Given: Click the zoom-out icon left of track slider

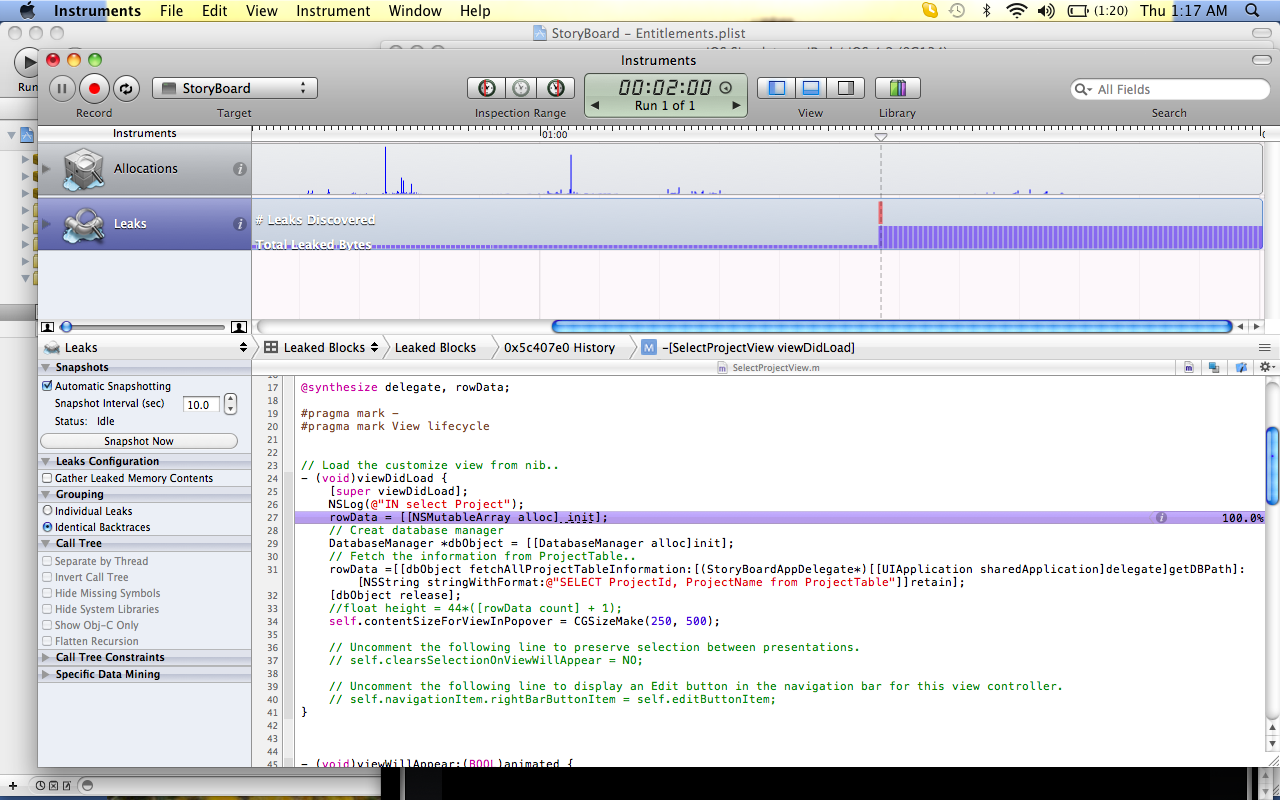Looking at the screenshot, I should coord(47,327).
